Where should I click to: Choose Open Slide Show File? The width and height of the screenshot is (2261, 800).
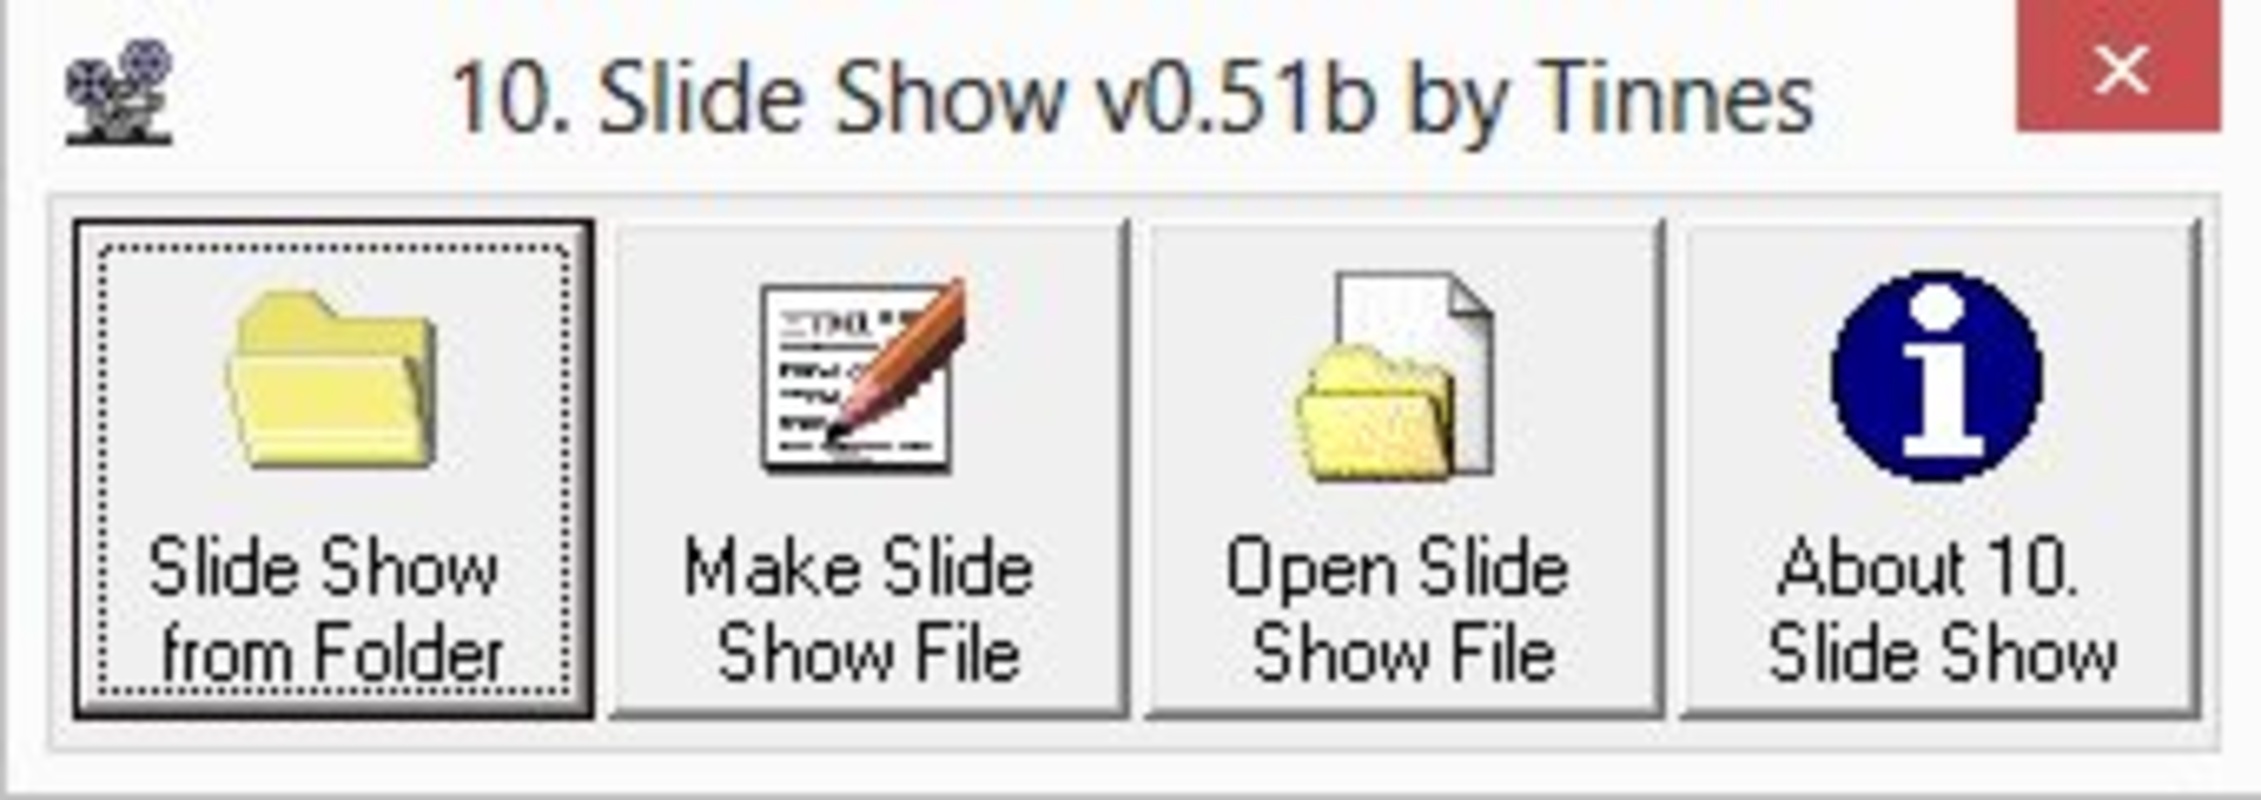point(1404,469)
